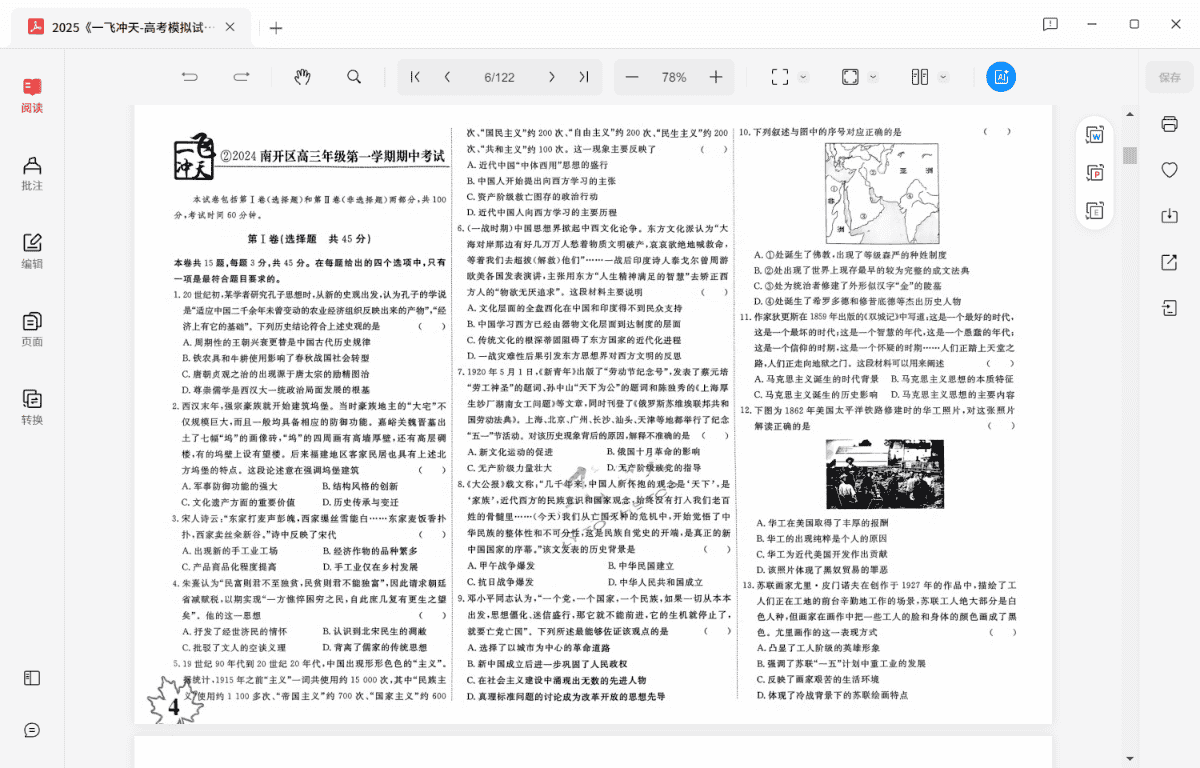Add document to favorites with heart icon

(1169, 170)
